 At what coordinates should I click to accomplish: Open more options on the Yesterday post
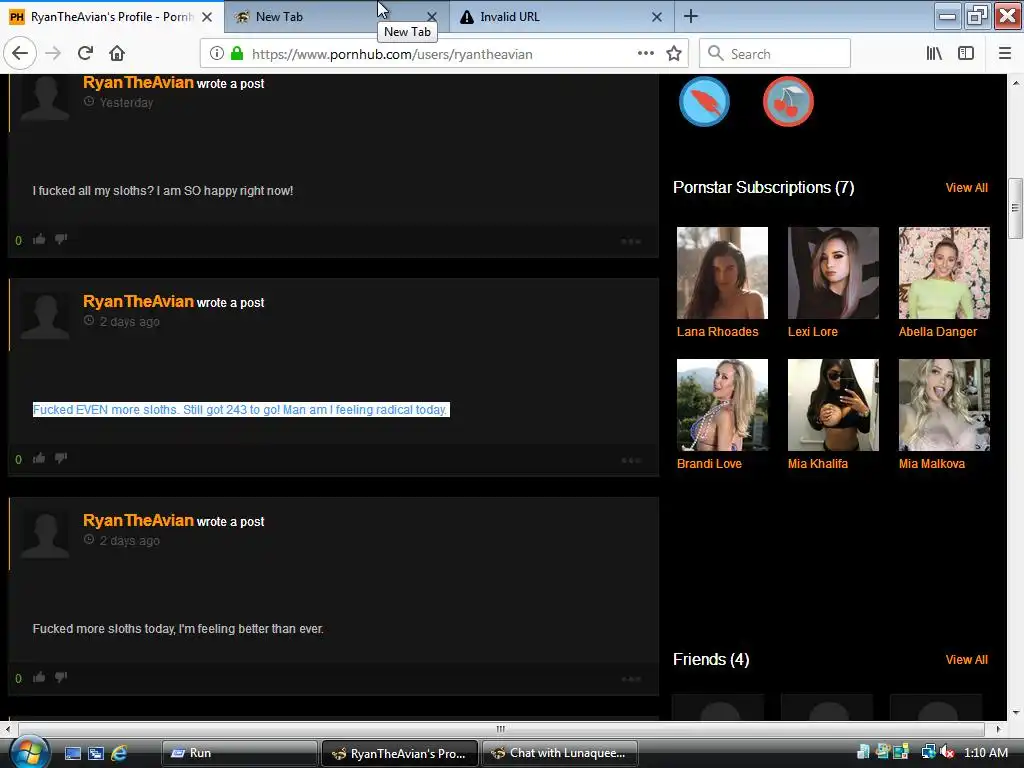pyautogui.click(x=631, y=242)
